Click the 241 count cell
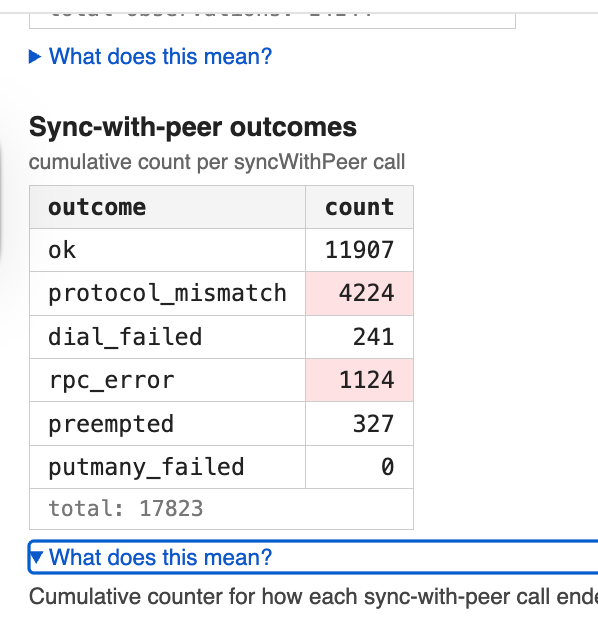 pyautogui.click(x=359, y=337)
